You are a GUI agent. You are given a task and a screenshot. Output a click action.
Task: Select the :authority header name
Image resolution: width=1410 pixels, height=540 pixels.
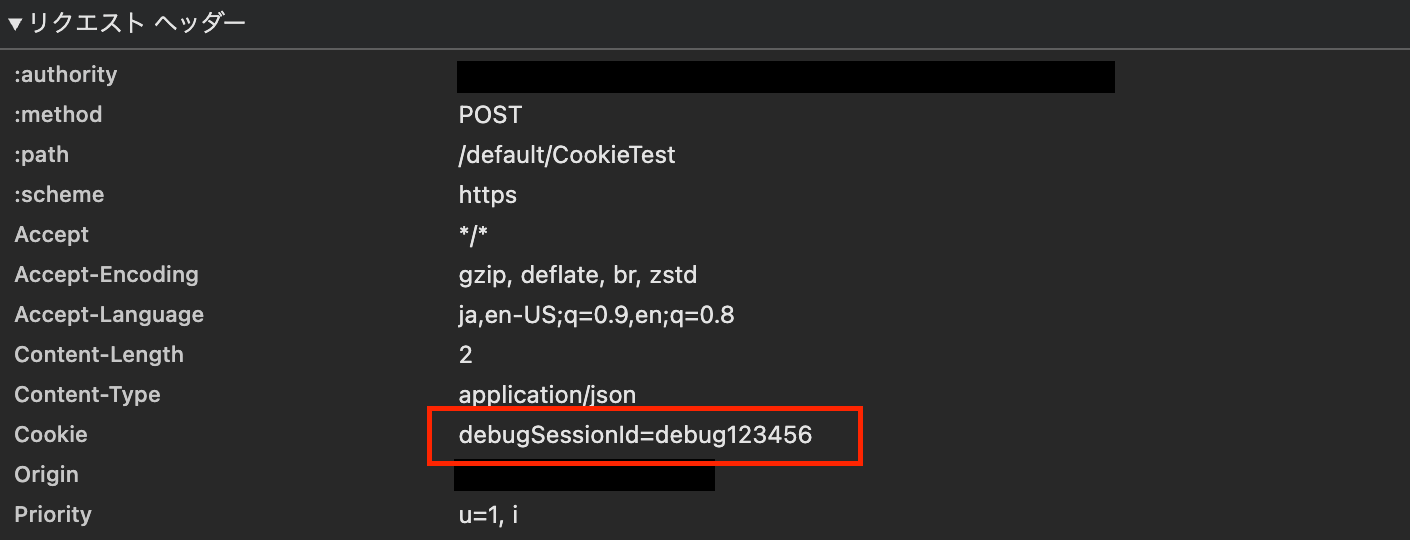[x=66, y=75]
